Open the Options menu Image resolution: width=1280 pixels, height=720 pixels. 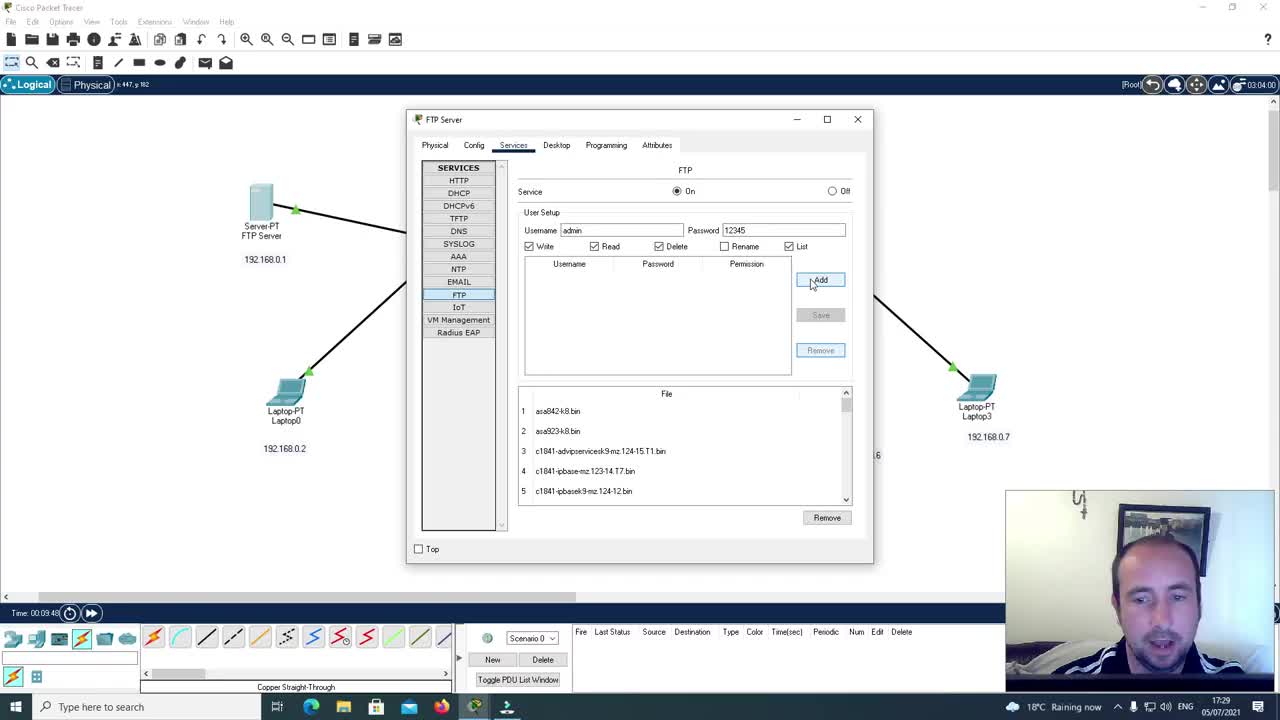pyautogui.click(x=61, y=21)
